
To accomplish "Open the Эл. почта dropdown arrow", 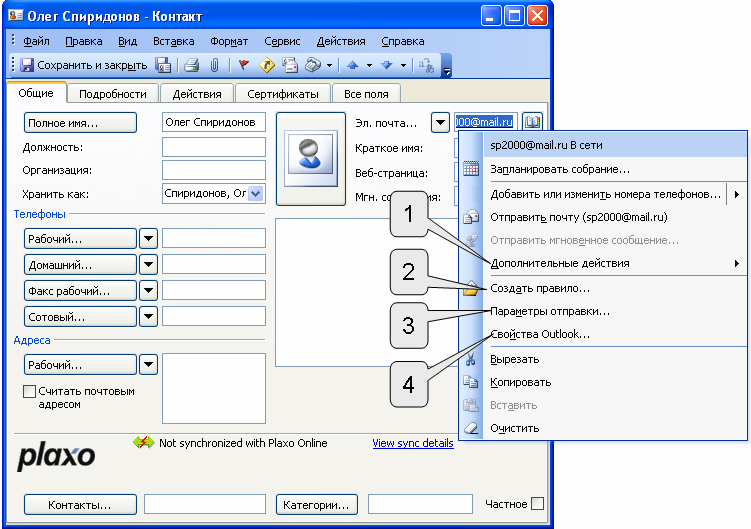I will [440, 122].
